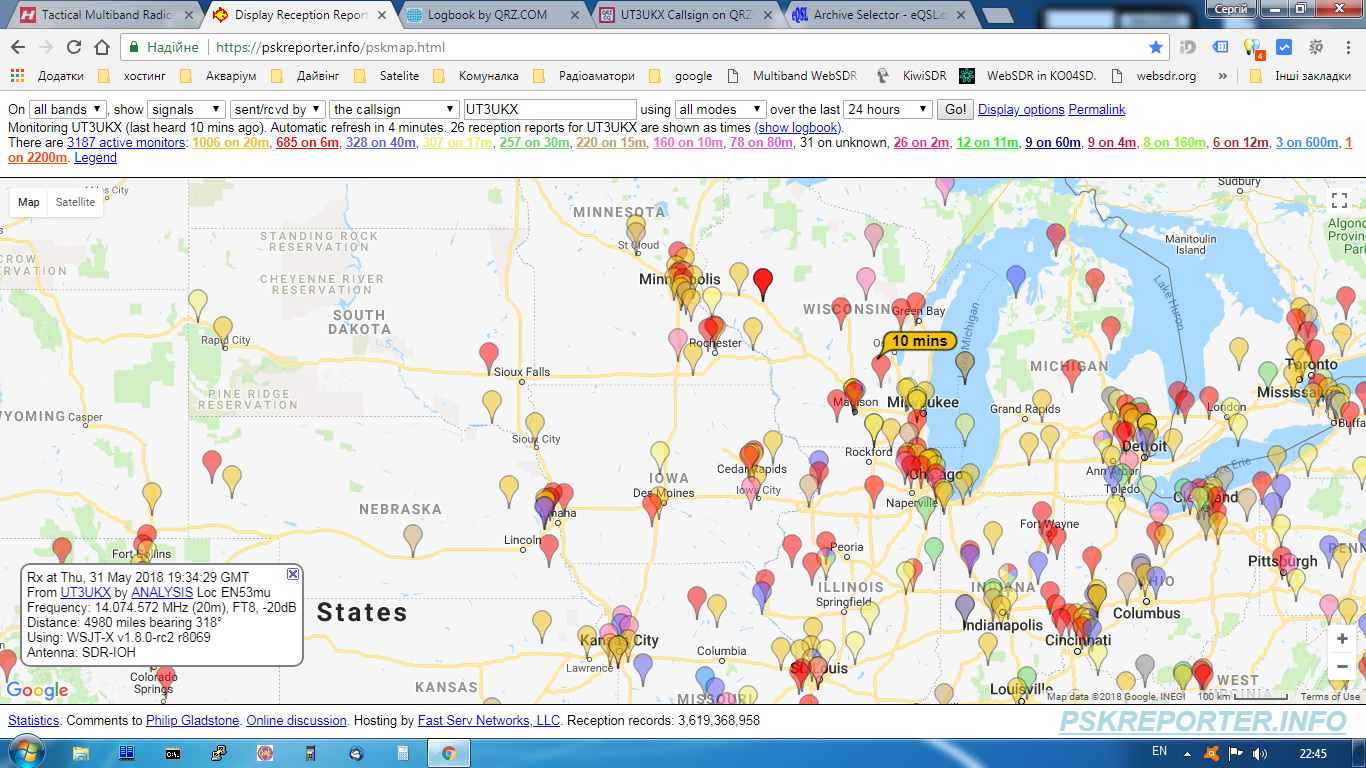Click the Google logo on the map
The height and width of the screenshot is (768, 1366).
(x=37, y=690)
